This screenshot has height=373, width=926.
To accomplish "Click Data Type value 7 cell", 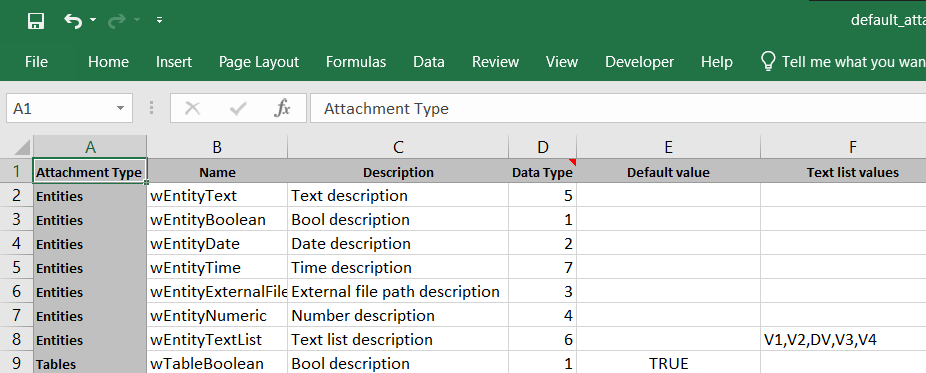I will (x=543, y=267).
